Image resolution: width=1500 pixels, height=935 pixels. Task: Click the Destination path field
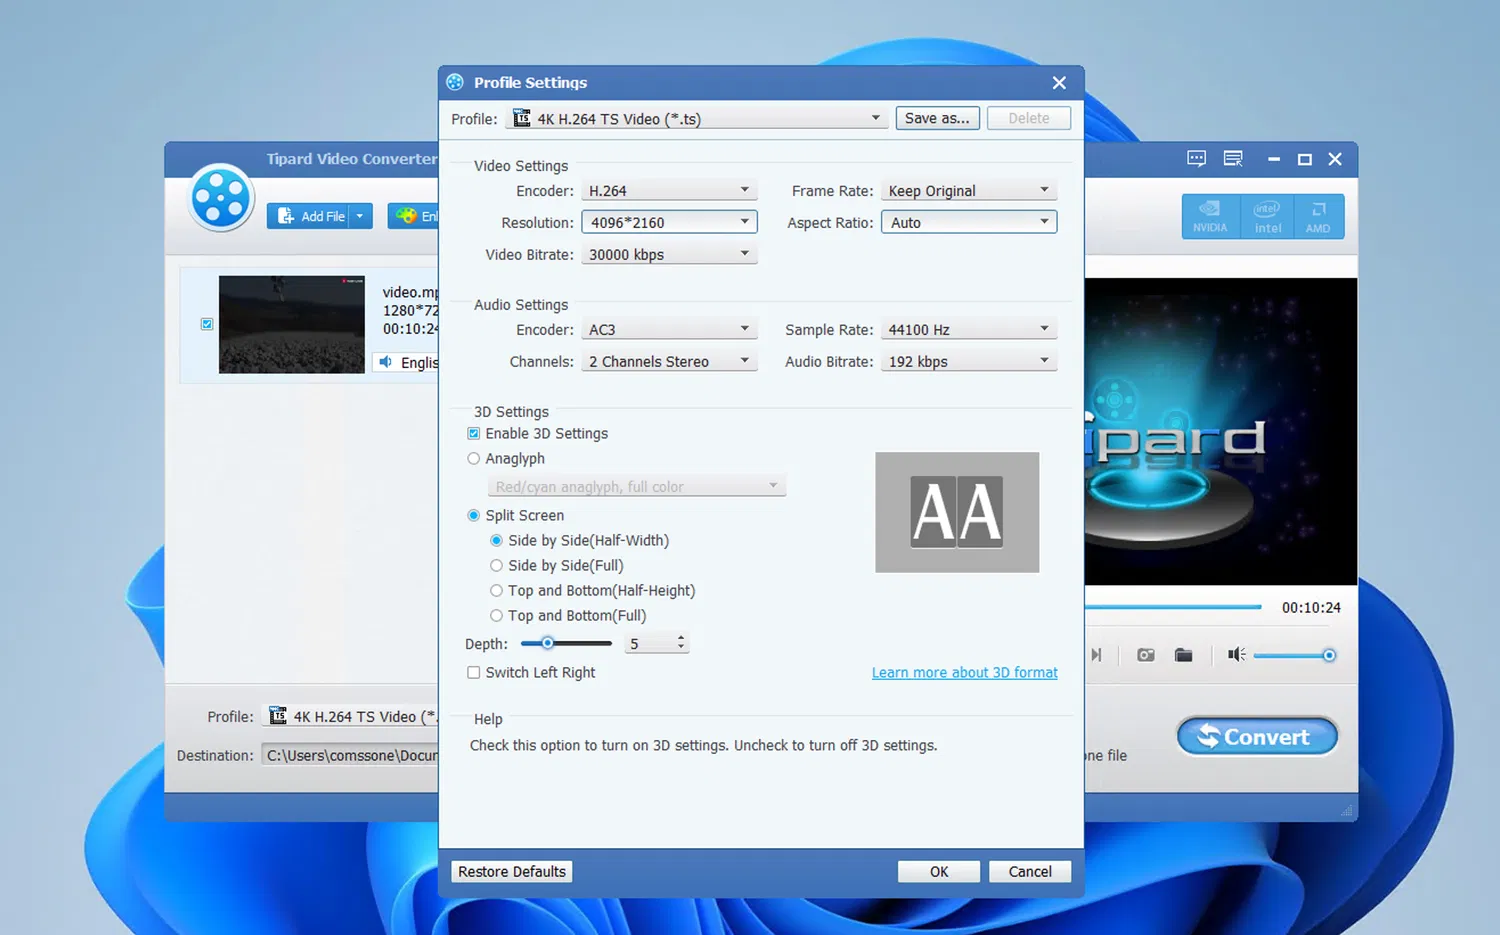point(350,755)
